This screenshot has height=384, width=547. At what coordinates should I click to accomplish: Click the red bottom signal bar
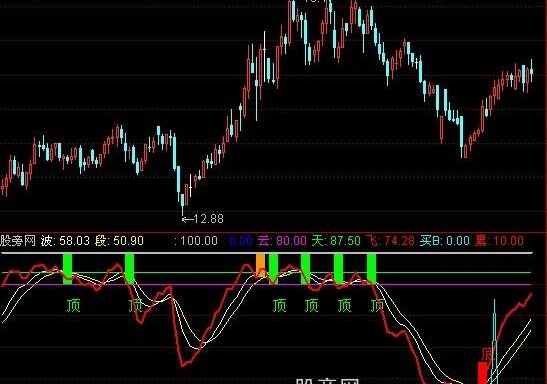pyautogui.click(x=482, y=372)
